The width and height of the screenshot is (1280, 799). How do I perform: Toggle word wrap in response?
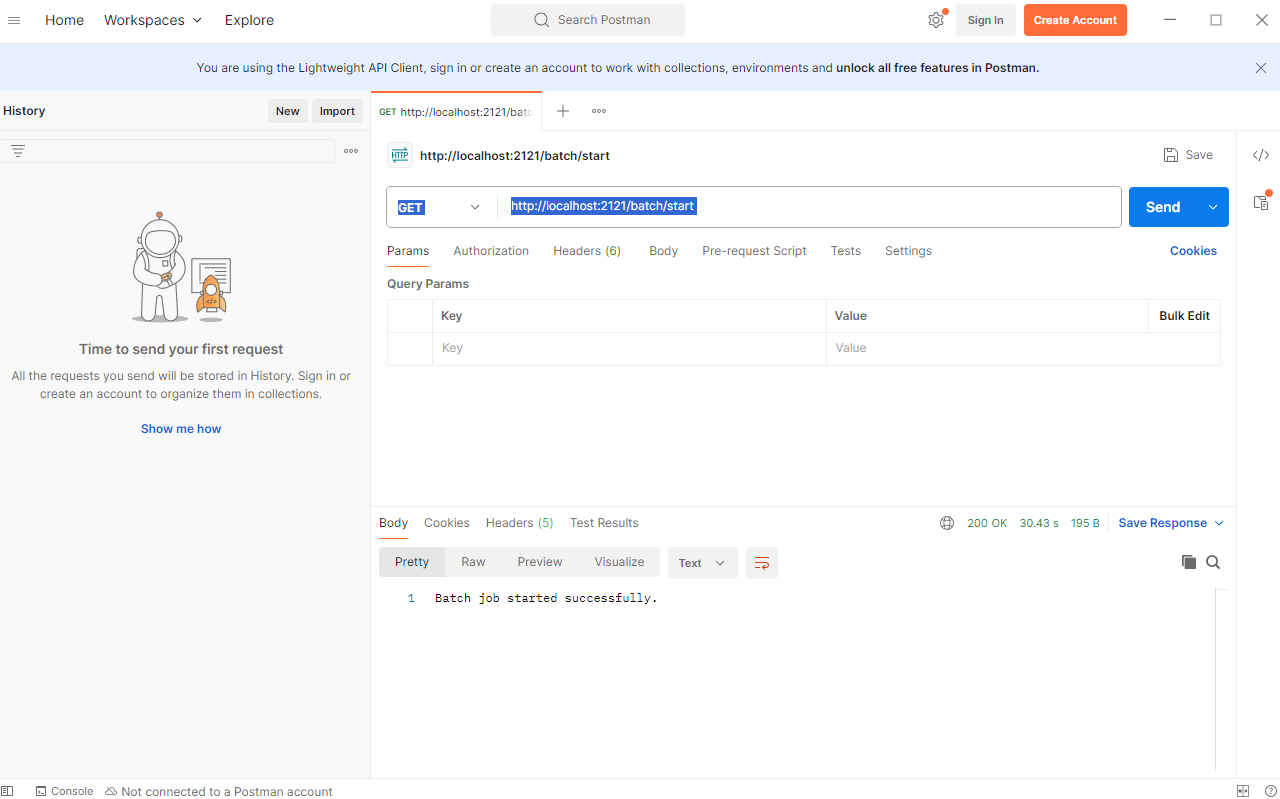[x=762, y=563]
